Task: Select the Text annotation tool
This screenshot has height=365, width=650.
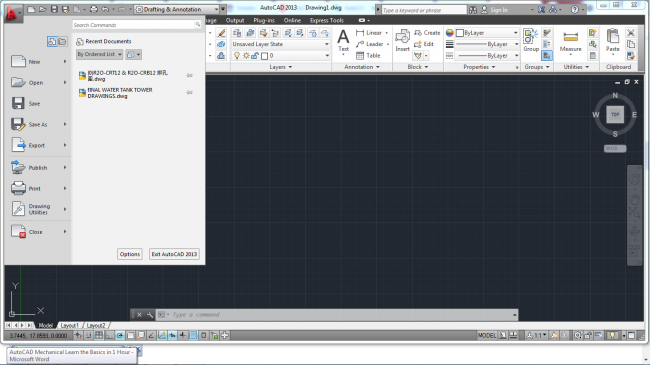Action: coord(343,42)
